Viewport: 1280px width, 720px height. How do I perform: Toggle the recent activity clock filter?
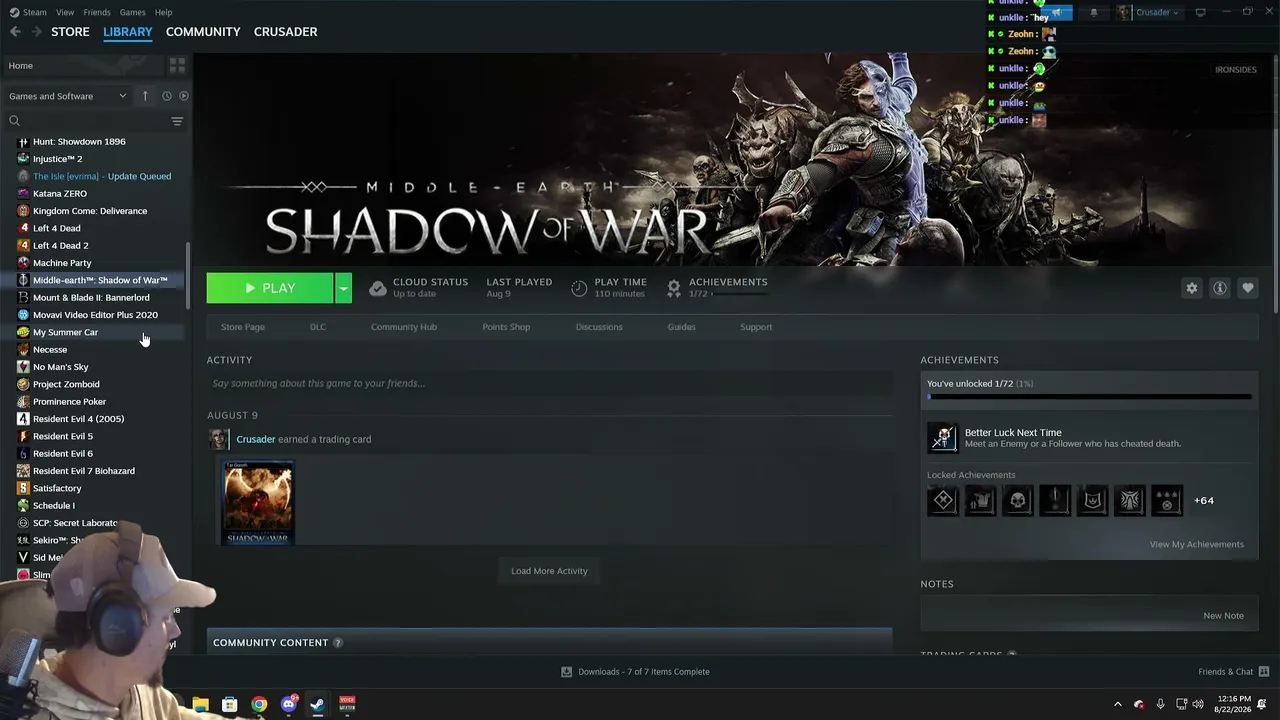point(167,96)
